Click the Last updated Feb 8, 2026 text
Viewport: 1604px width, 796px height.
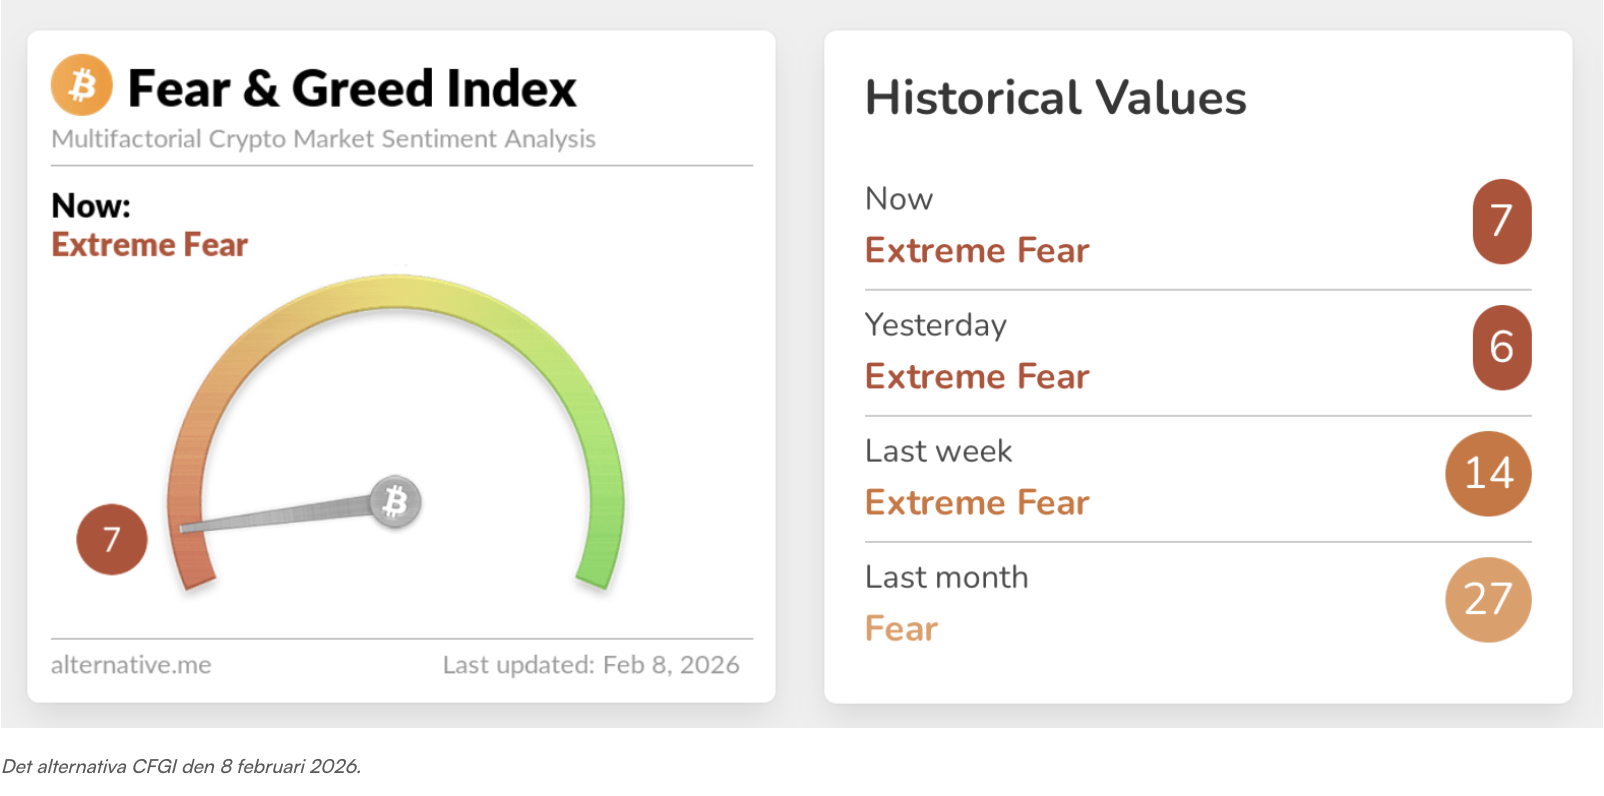tap(591, 665)
